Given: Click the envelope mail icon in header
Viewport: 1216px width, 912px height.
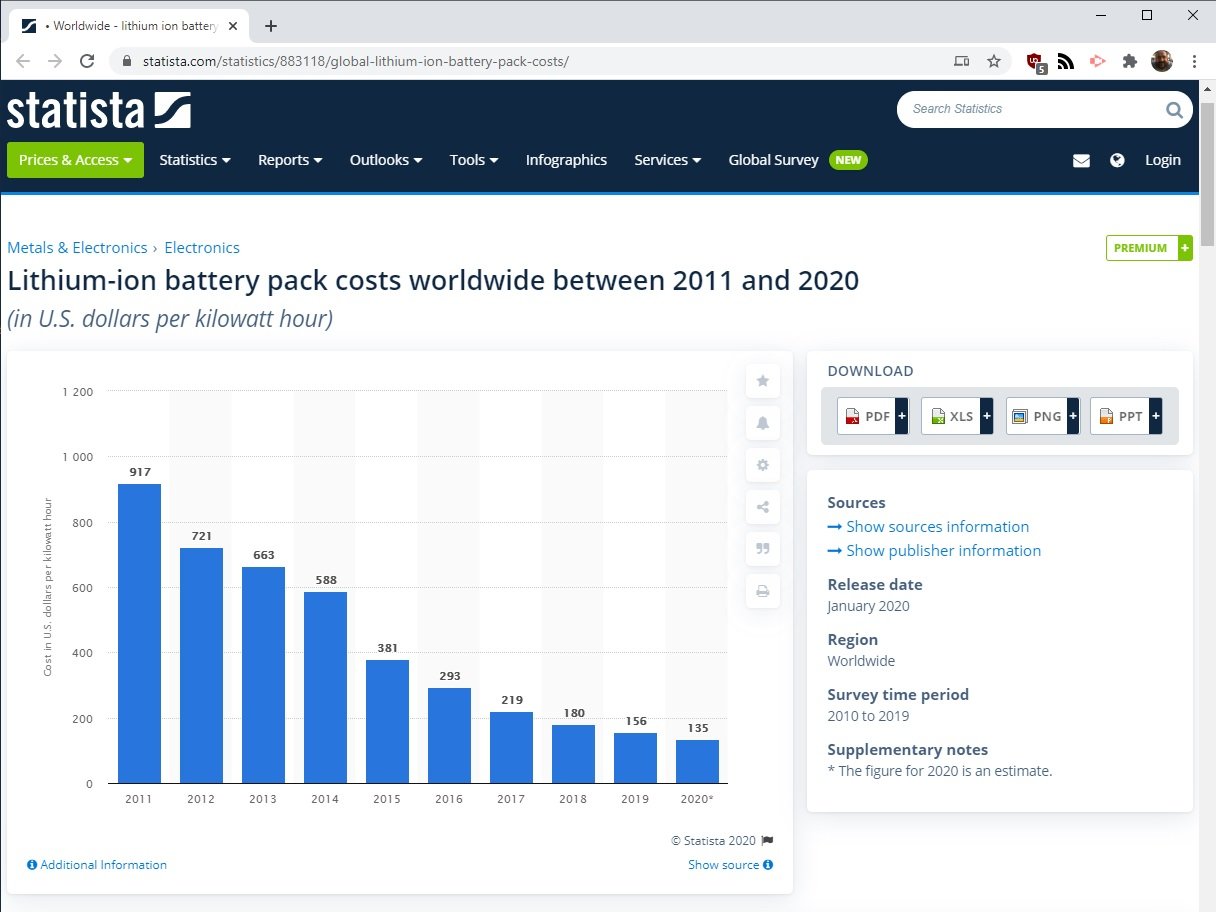Looking at the screenshot, I should coord(1081,160).
